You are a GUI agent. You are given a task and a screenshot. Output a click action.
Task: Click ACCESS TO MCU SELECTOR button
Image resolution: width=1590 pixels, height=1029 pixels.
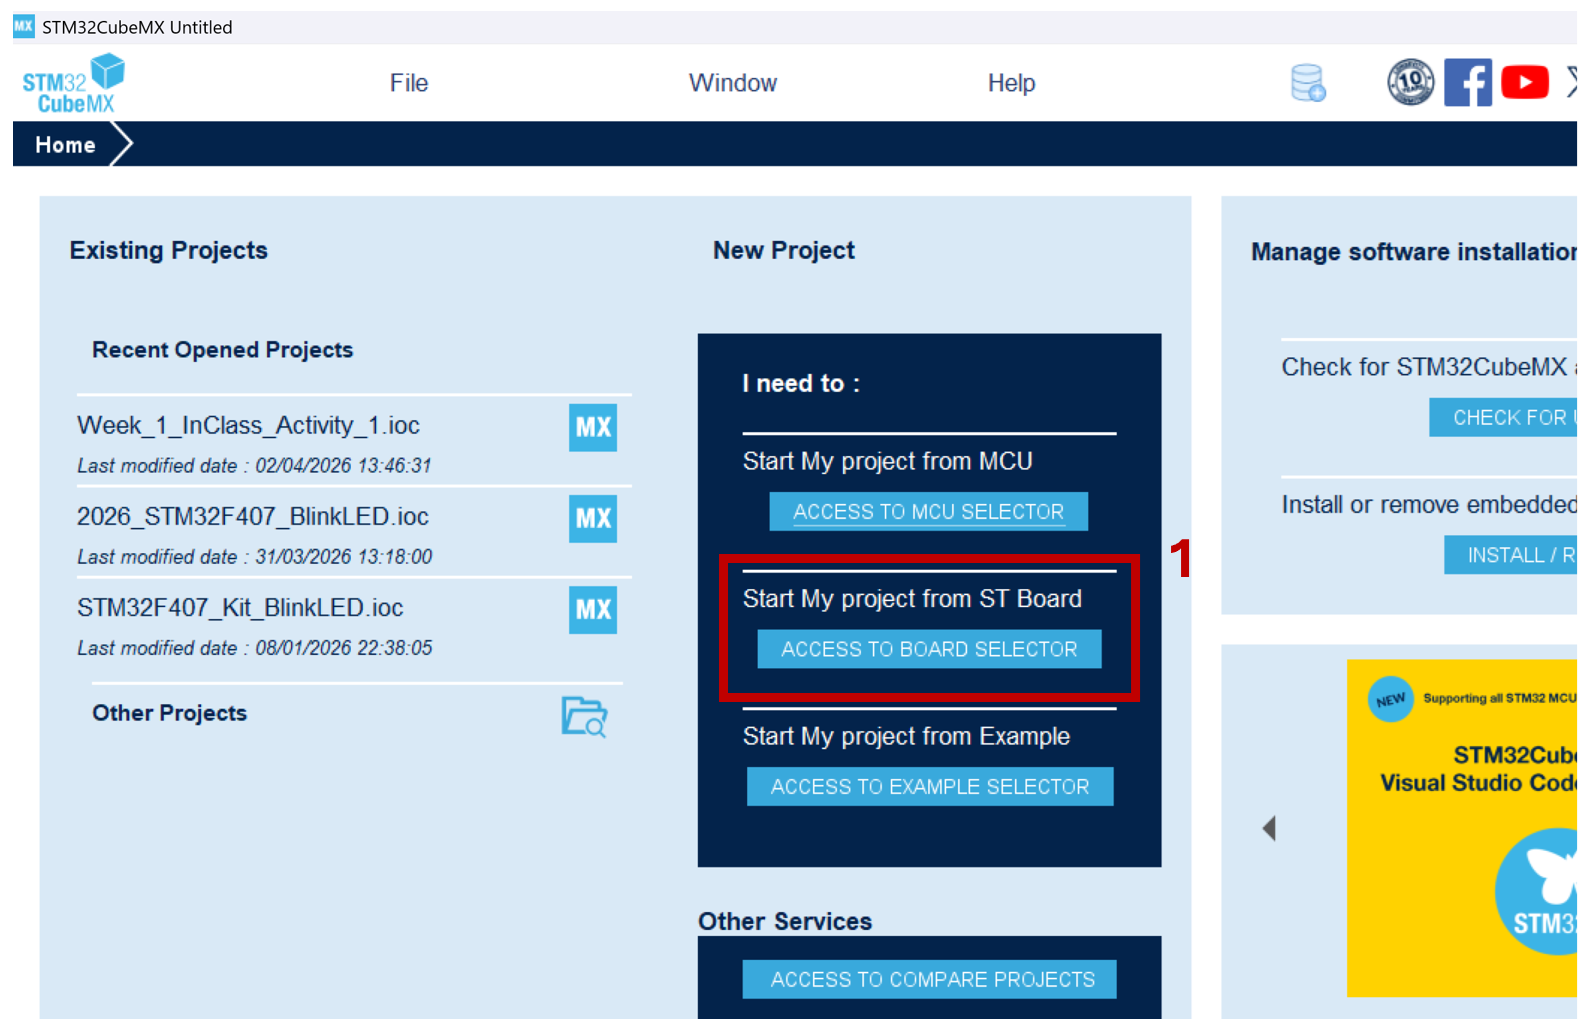click(928, 512)
